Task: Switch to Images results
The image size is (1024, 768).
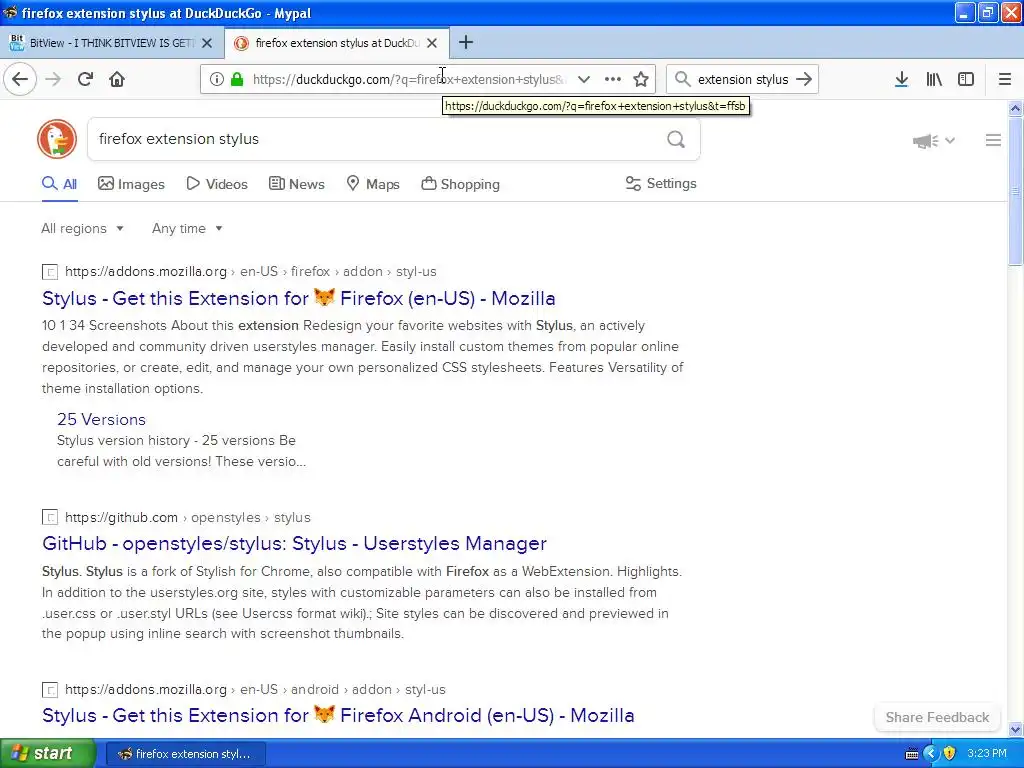Action: tap(131, 184)
